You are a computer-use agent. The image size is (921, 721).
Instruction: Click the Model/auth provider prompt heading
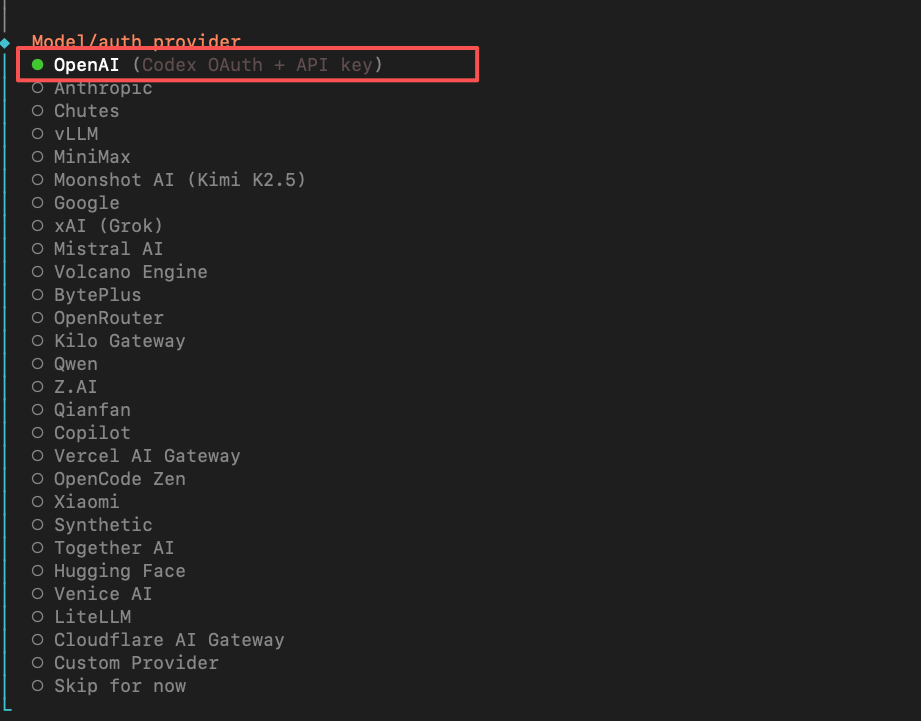136,42
